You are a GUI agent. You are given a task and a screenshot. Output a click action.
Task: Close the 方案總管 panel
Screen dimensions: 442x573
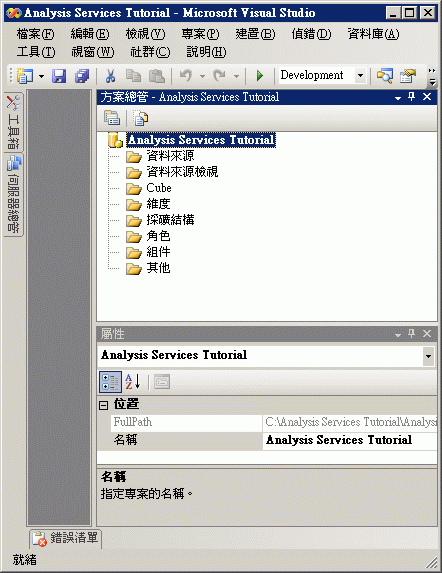click(427, 97)
